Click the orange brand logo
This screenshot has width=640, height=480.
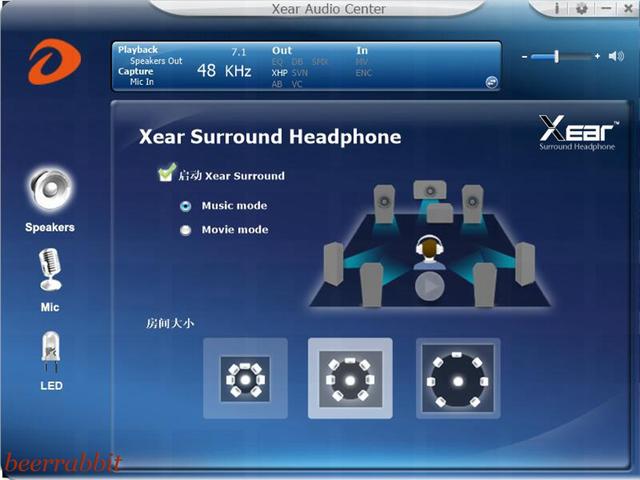pyautogui.click(x=54, y=62)
